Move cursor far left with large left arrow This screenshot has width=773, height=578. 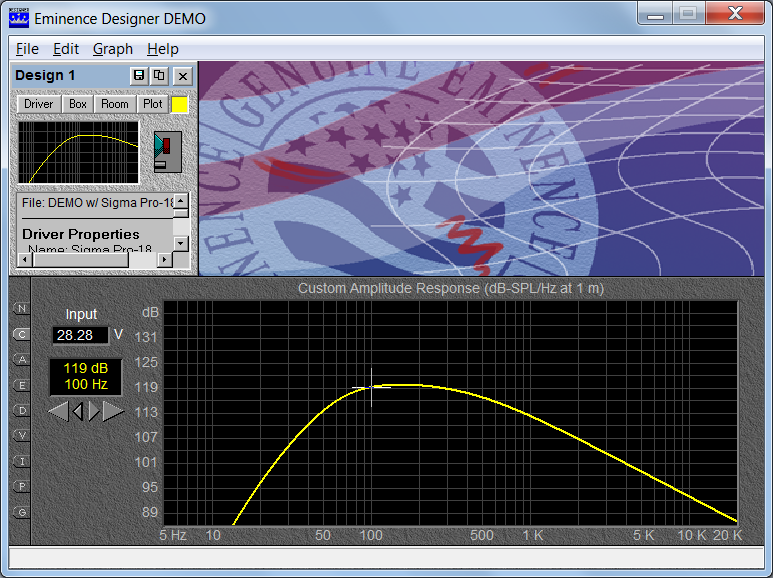click(x=58, y=411)
